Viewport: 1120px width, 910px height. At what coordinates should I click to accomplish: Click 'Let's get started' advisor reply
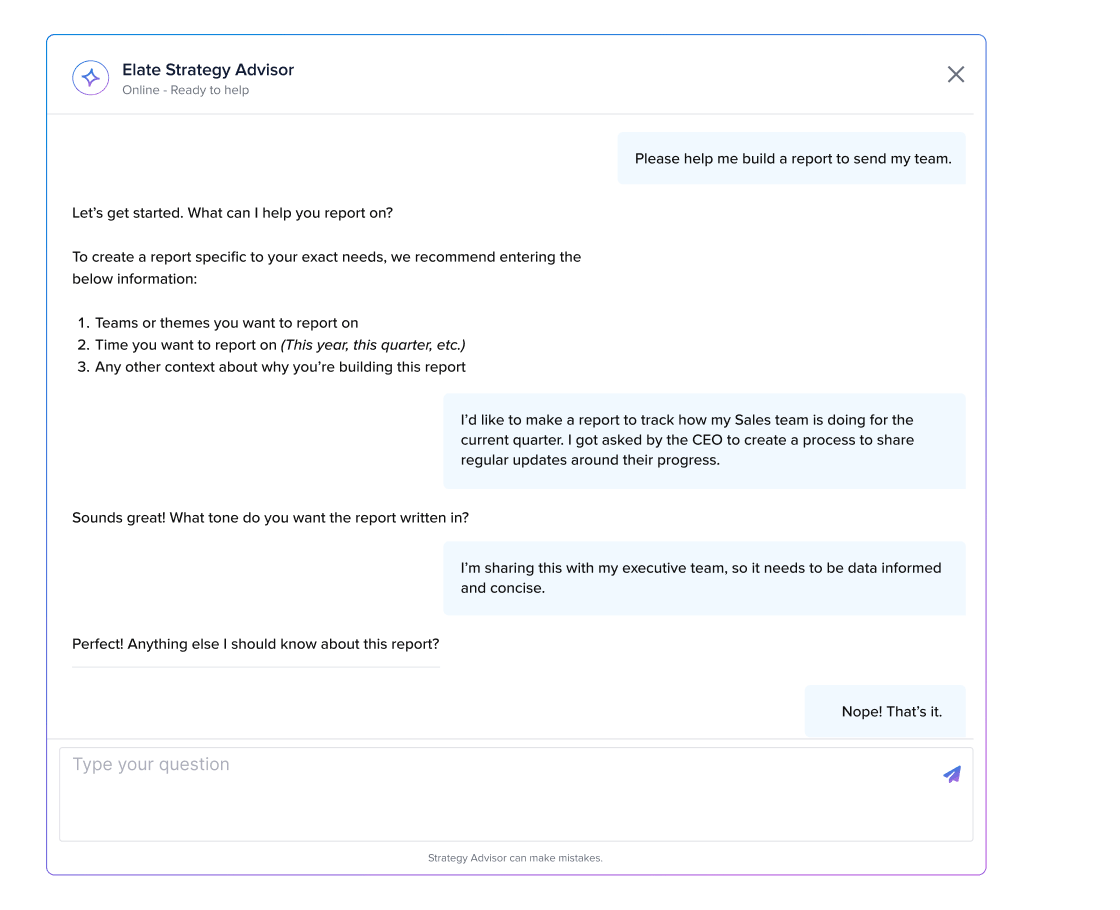[232, 213]
